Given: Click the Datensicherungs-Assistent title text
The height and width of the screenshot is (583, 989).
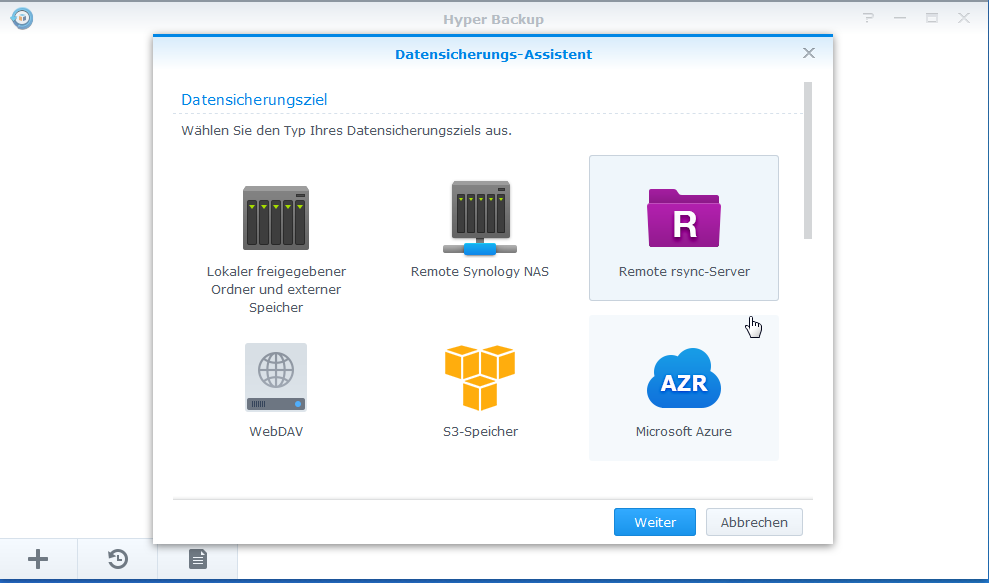Looking at the screenshot, I should (493, 54).
